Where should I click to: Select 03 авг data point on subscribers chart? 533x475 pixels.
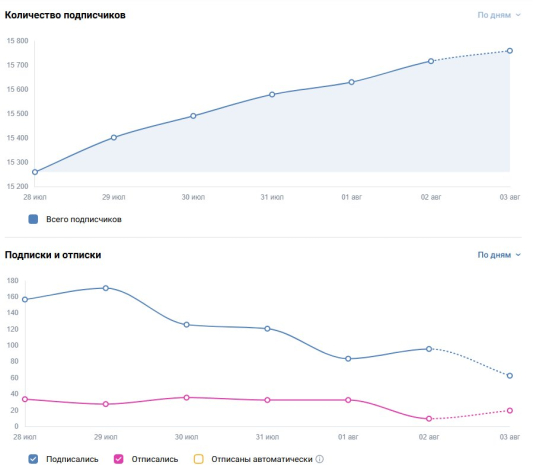[x=510, y=51]
